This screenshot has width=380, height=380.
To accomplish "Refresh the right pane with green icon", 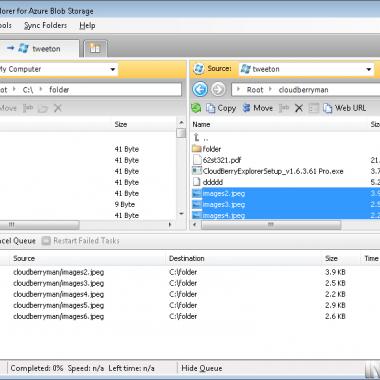I will coord(196,108).
